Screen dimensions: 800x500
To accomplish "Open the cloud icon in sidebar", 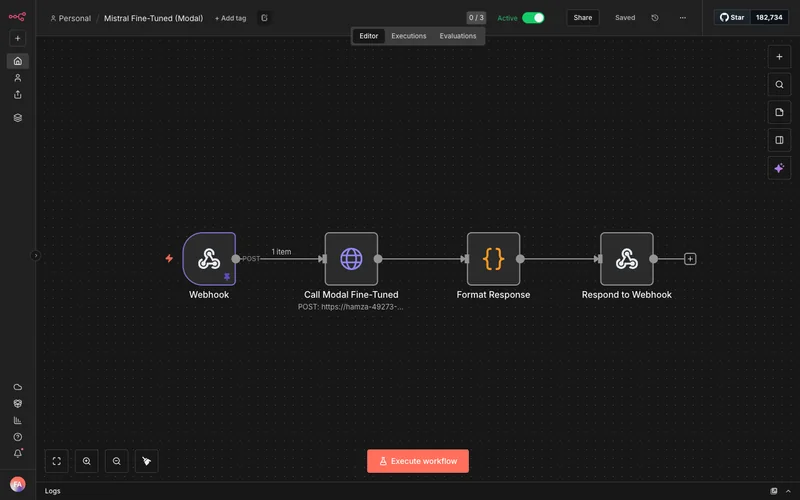I will pos(18,387).
